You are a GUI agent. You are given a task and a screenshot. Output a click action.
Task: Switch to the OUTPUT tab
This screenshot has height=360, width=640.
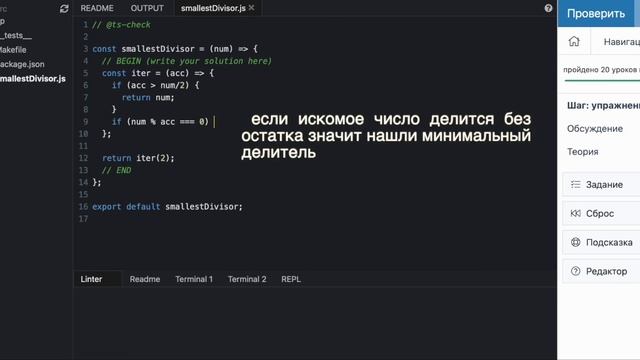click(x=147, y=8)
